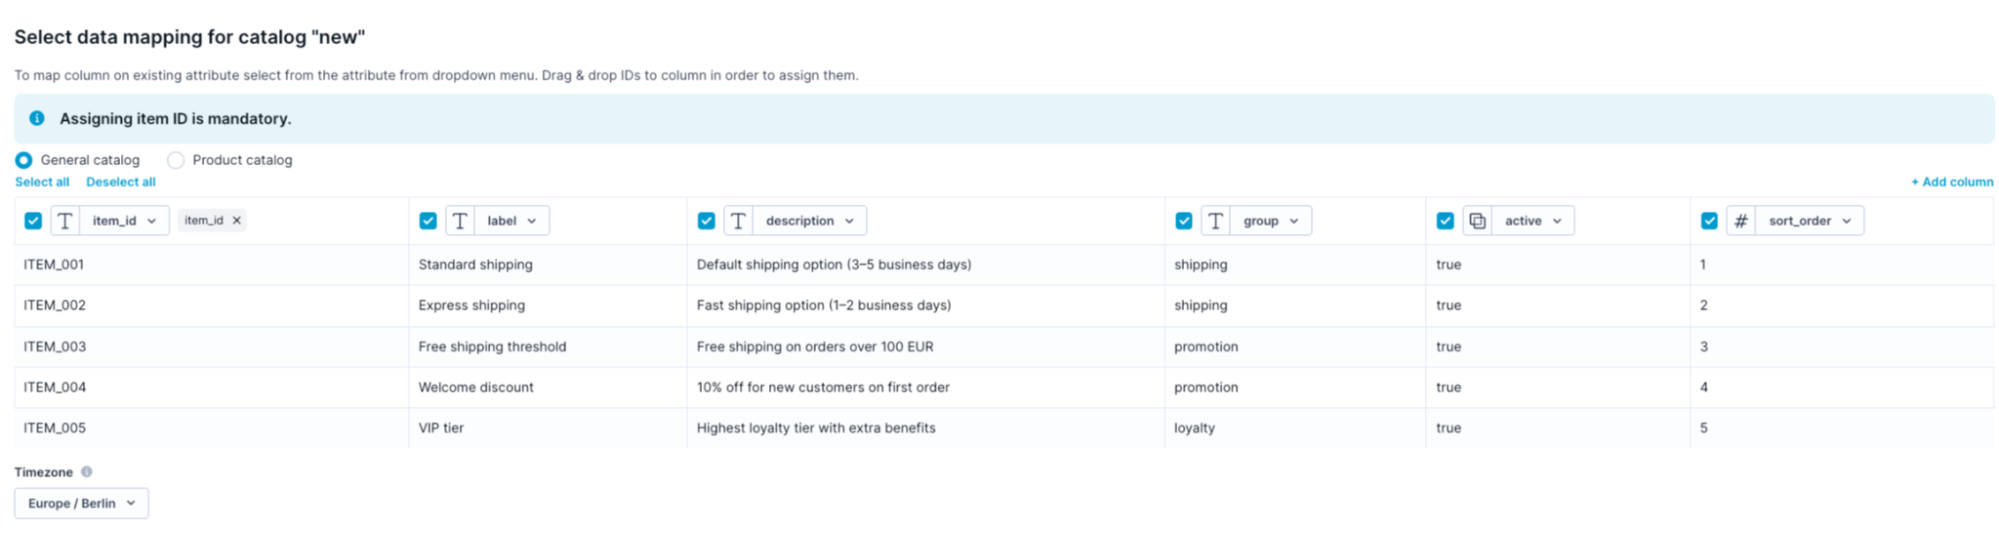Click the info icon in the mandatory notice

point(37,118)
